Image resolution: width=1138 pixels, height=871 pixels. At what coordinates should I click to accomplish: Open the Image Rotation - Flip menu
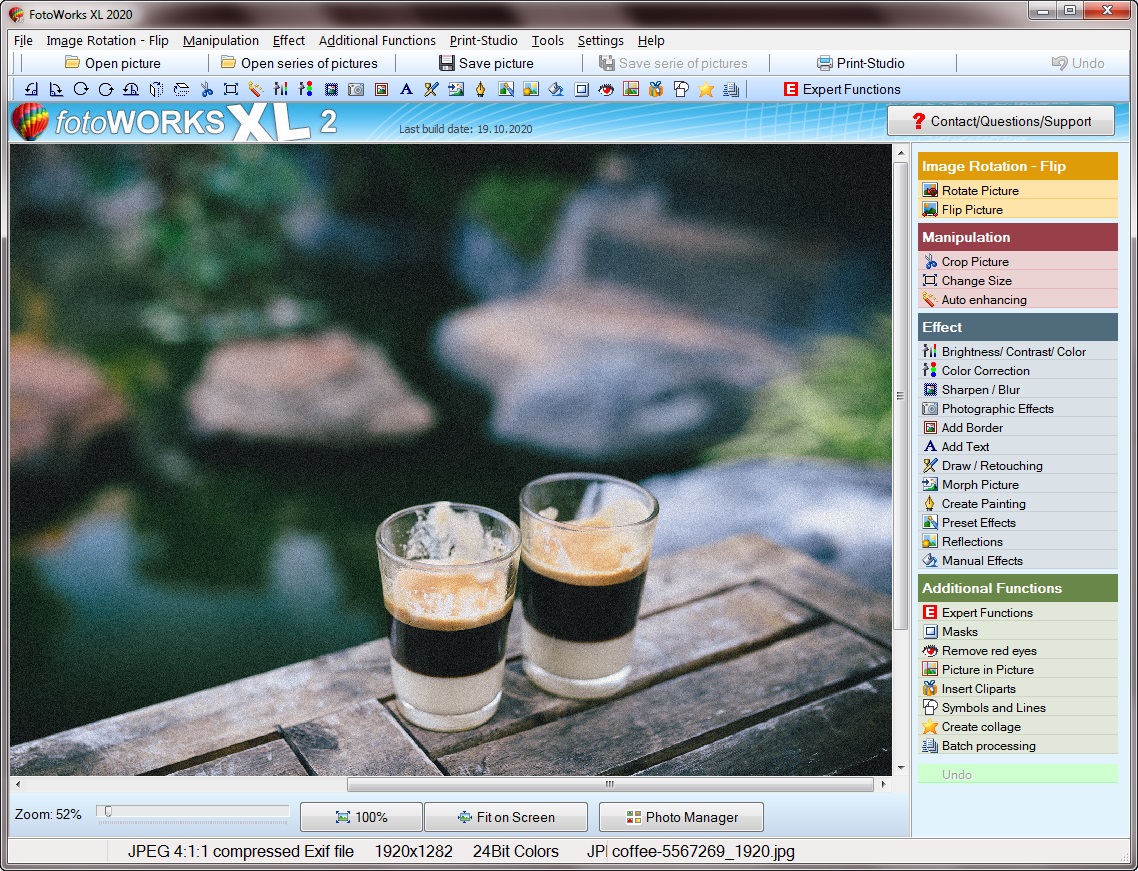click(107, 41)
